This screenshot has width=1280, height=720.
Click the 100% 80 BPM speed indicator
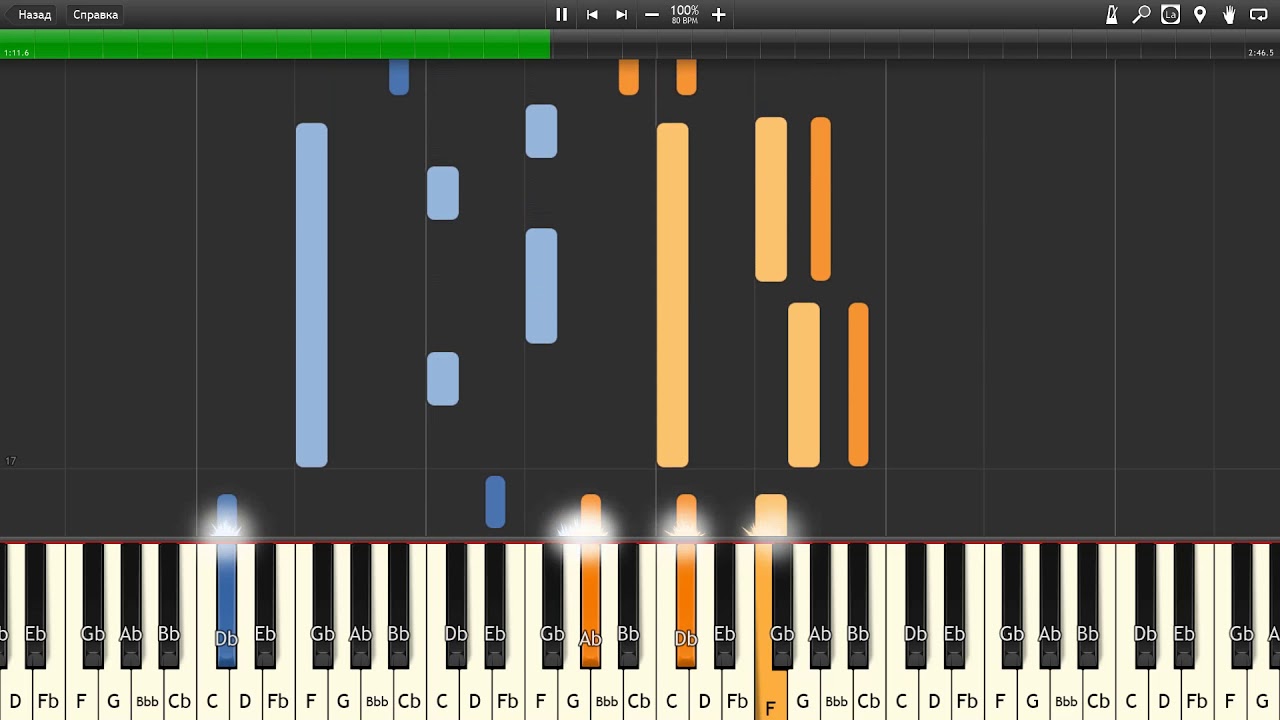(x=685, y=15)
